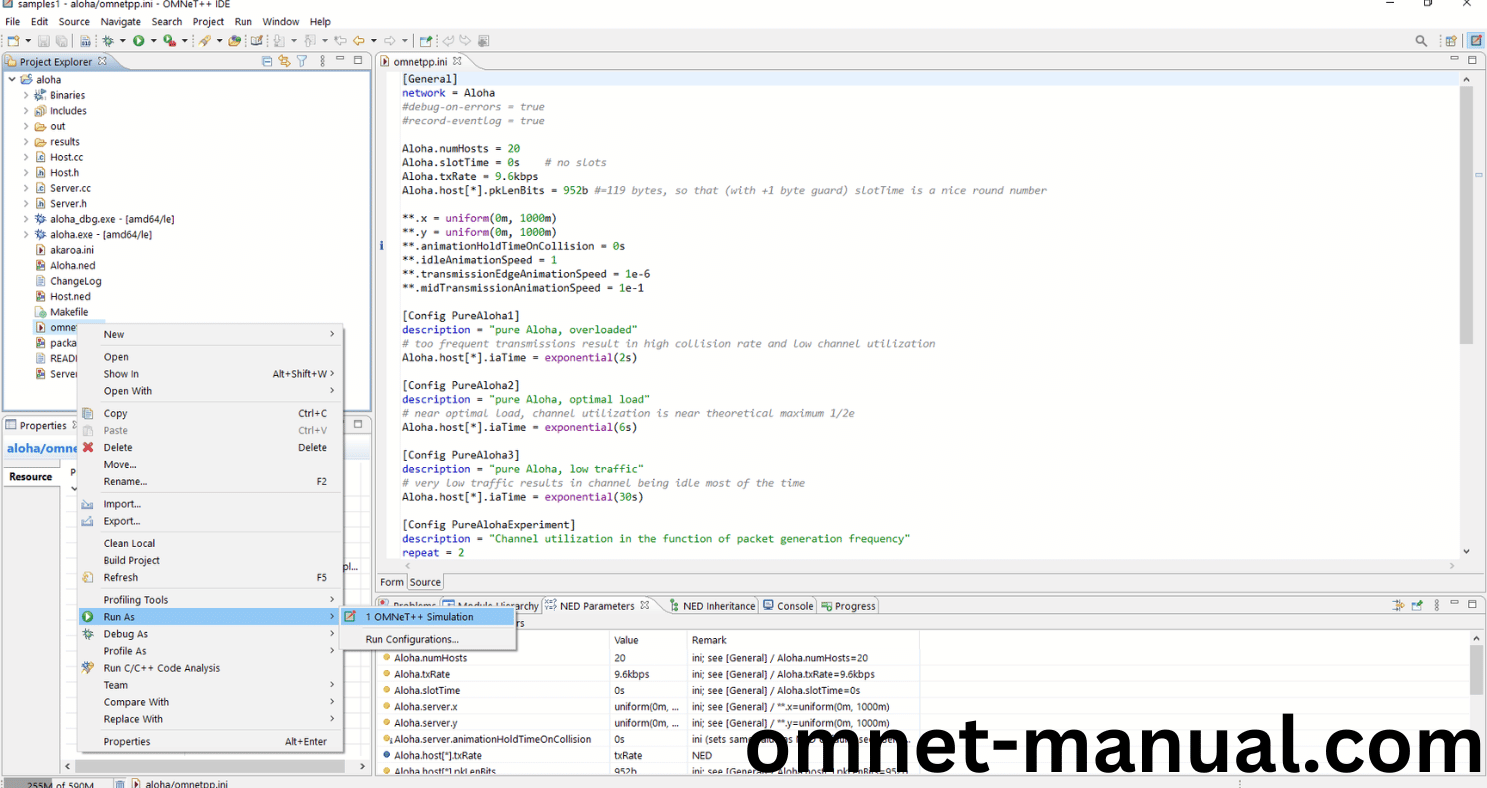Open the Debug As context submenu
The image size is (1487, 788).
point(210,634)
